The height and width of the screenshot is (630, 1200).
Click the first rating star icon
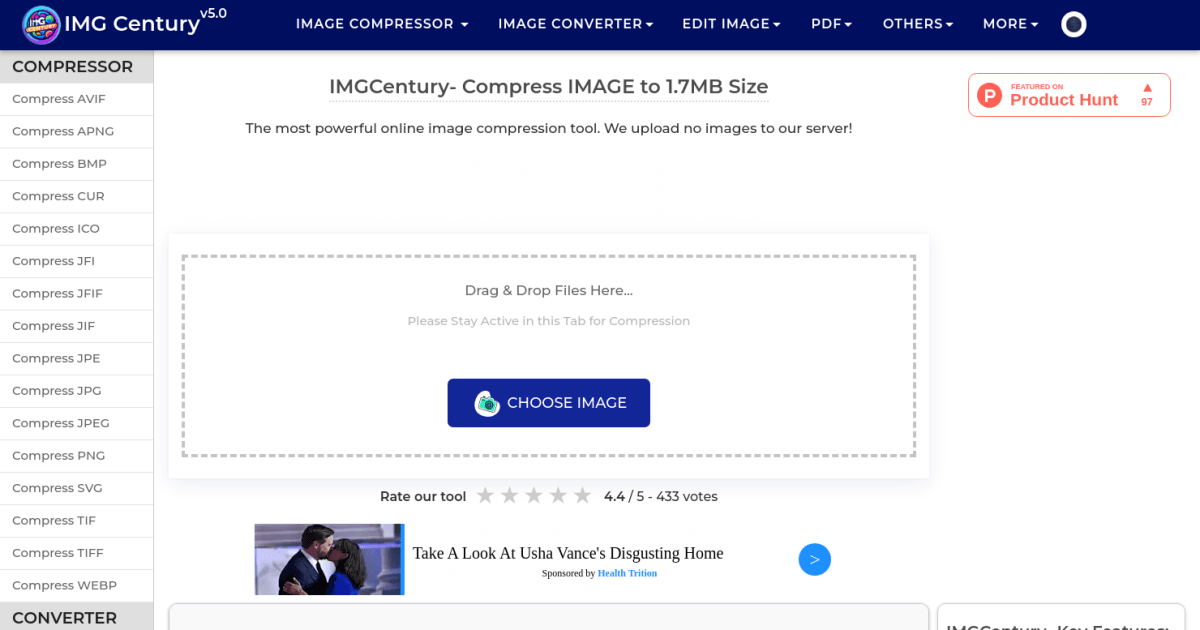(486, 495)
